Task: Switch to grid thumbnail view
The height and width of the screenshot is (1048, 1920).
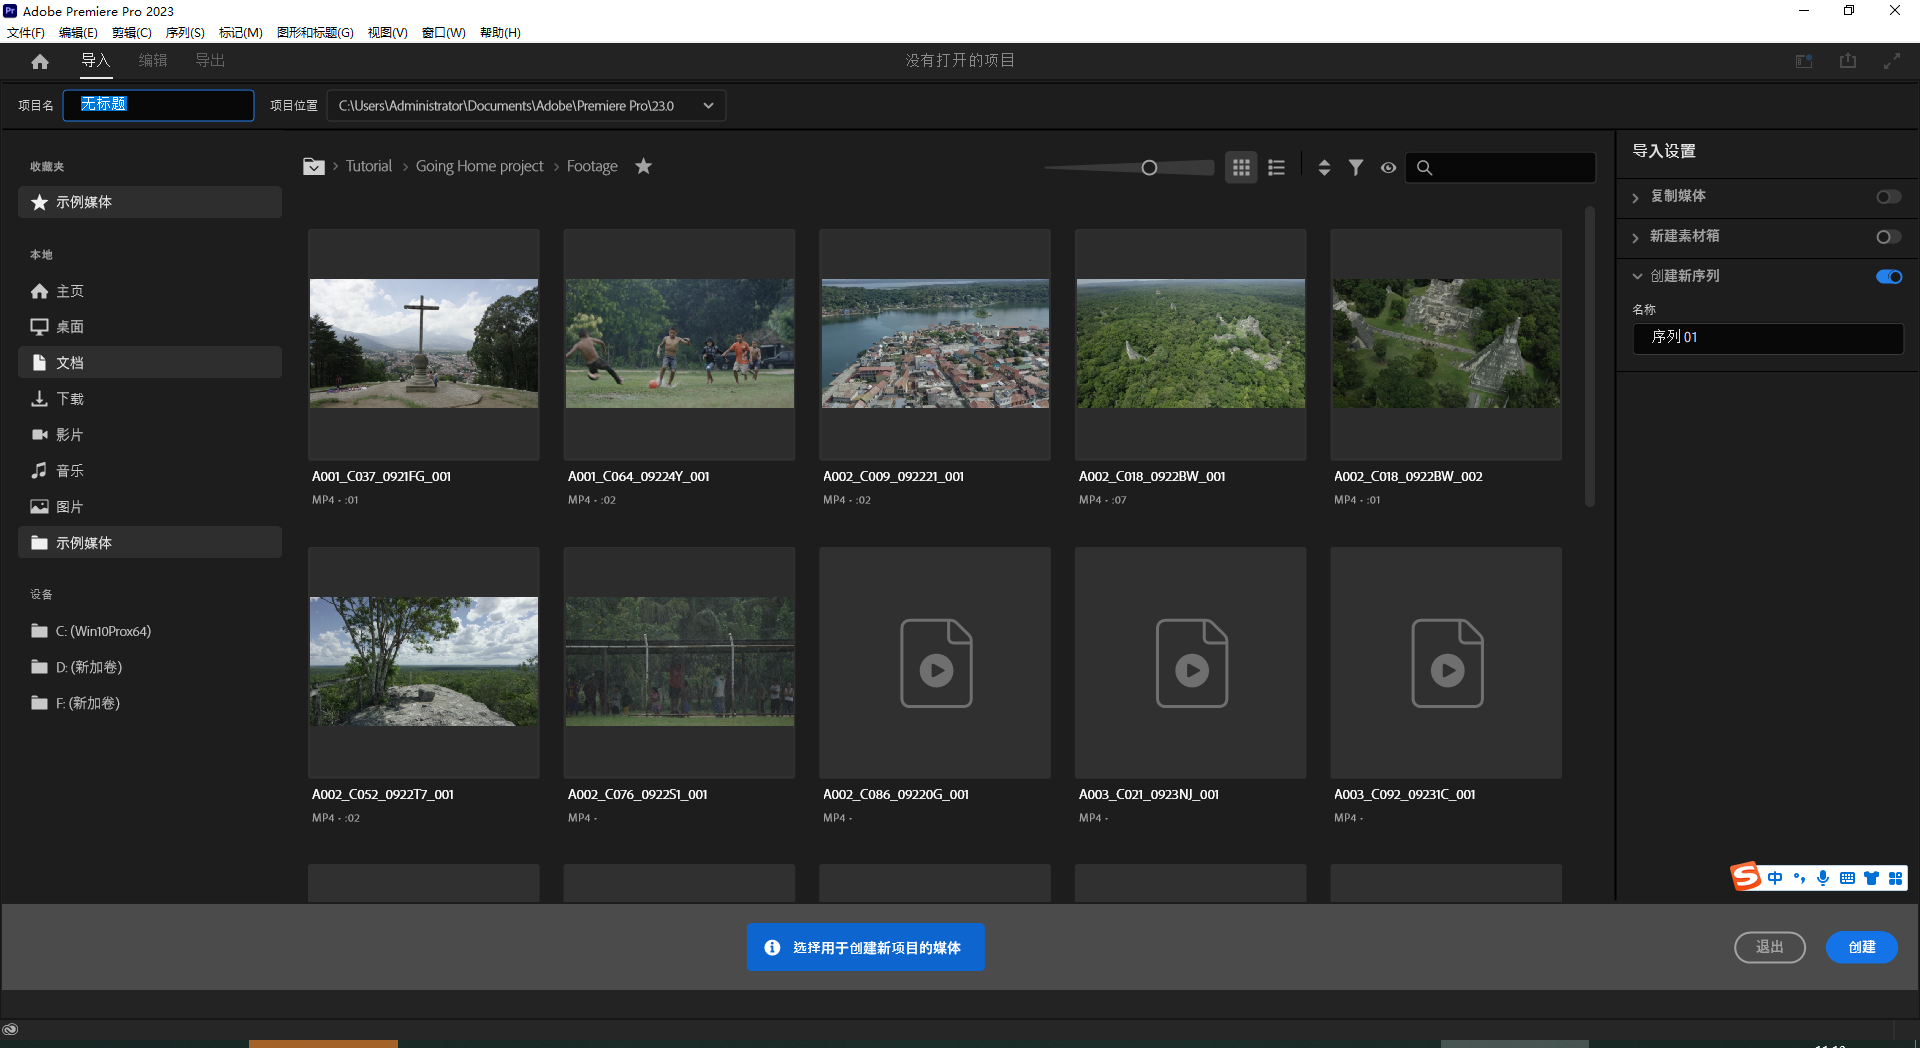Action: [x=1241, y=167]
